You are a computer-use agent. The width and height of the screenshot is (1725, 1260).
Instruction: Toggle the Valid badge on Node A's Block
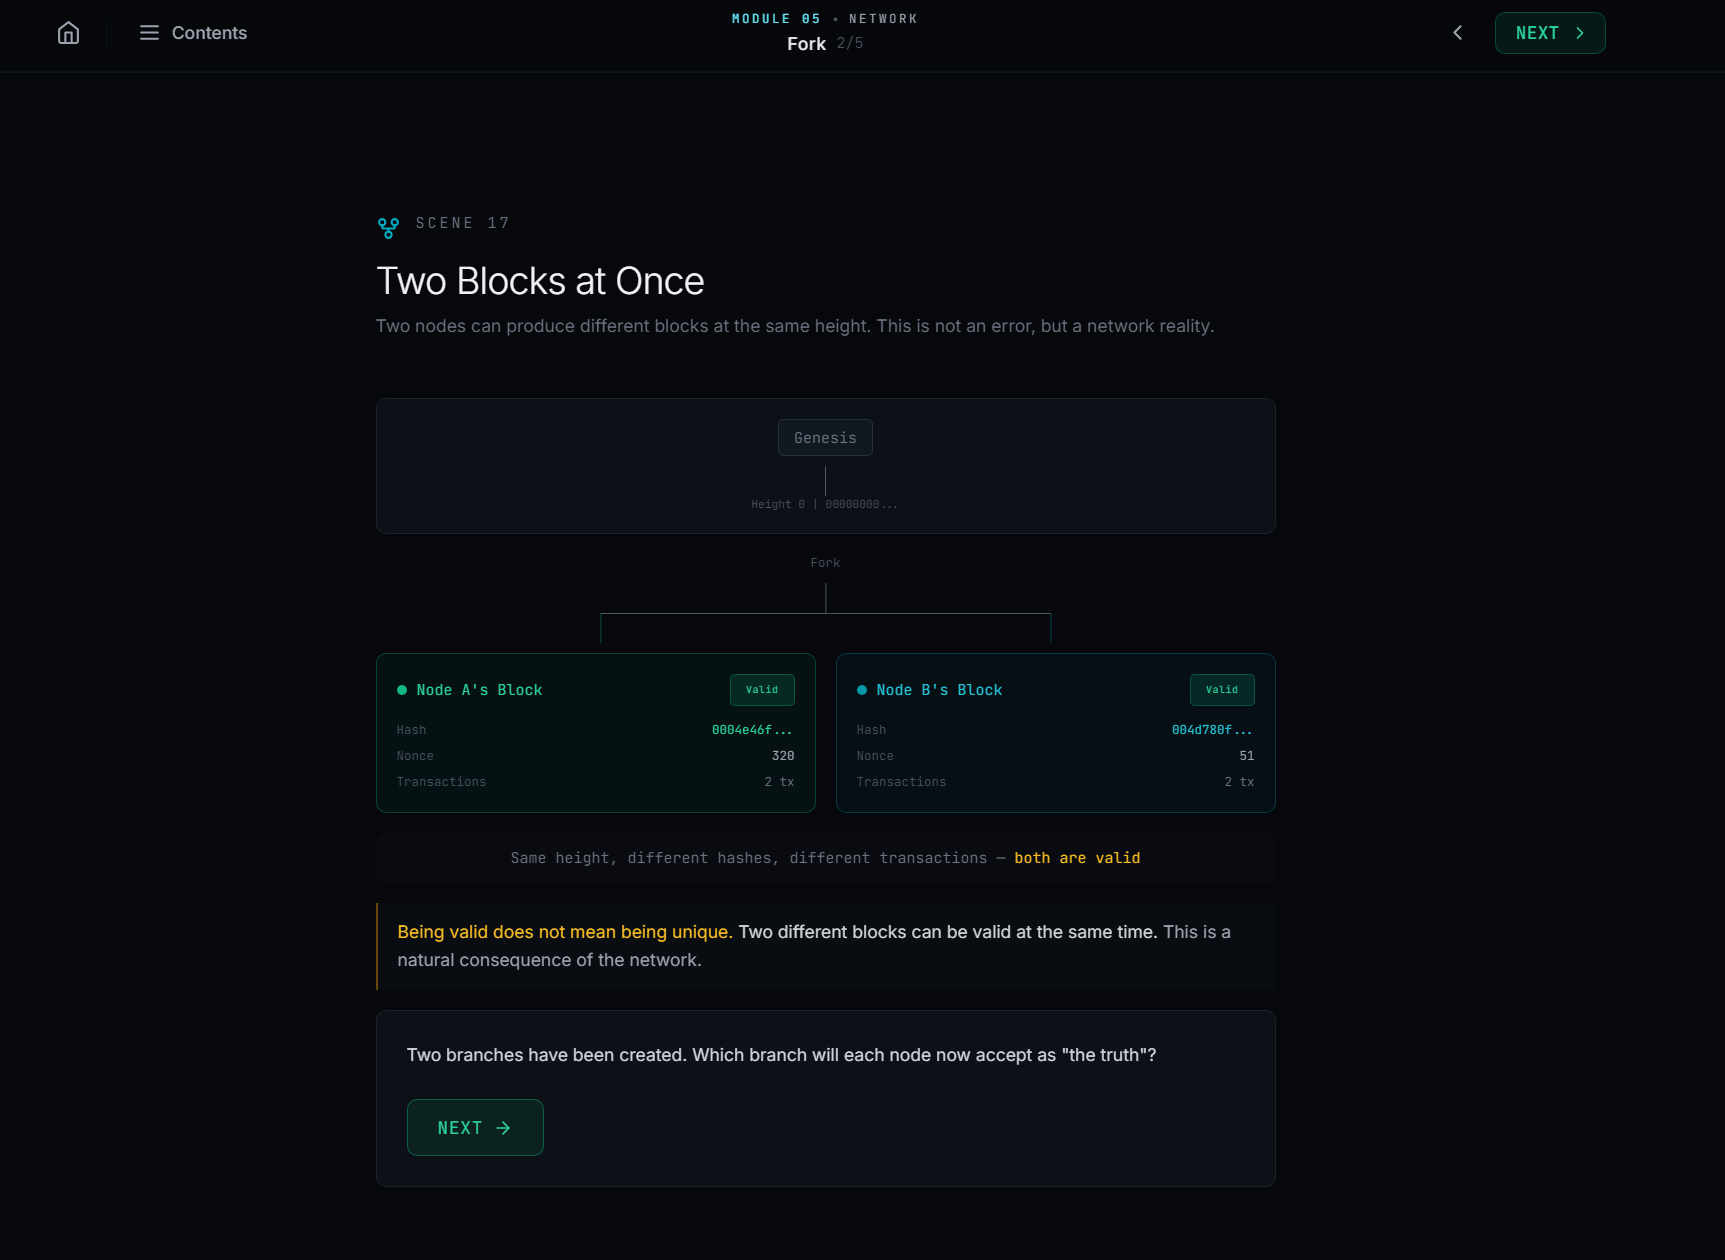tap(762, 689)
